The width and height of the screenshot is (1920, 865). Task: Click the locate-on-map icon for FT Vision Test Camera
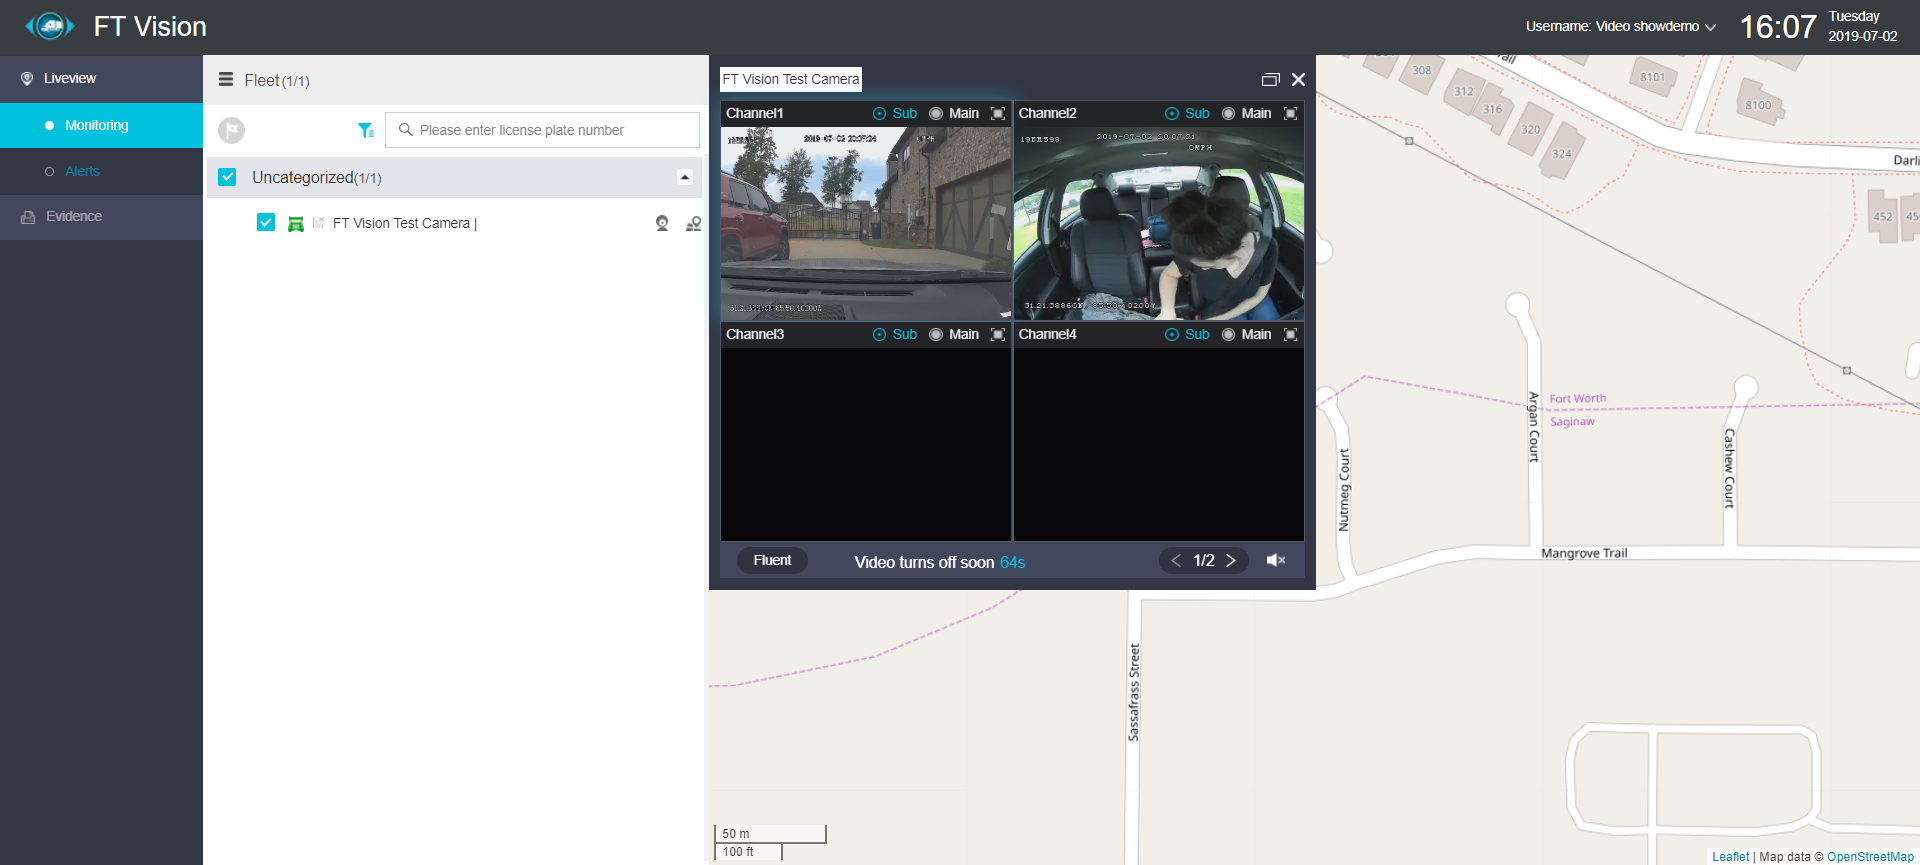pyautogui.click(x=693, y=223)
